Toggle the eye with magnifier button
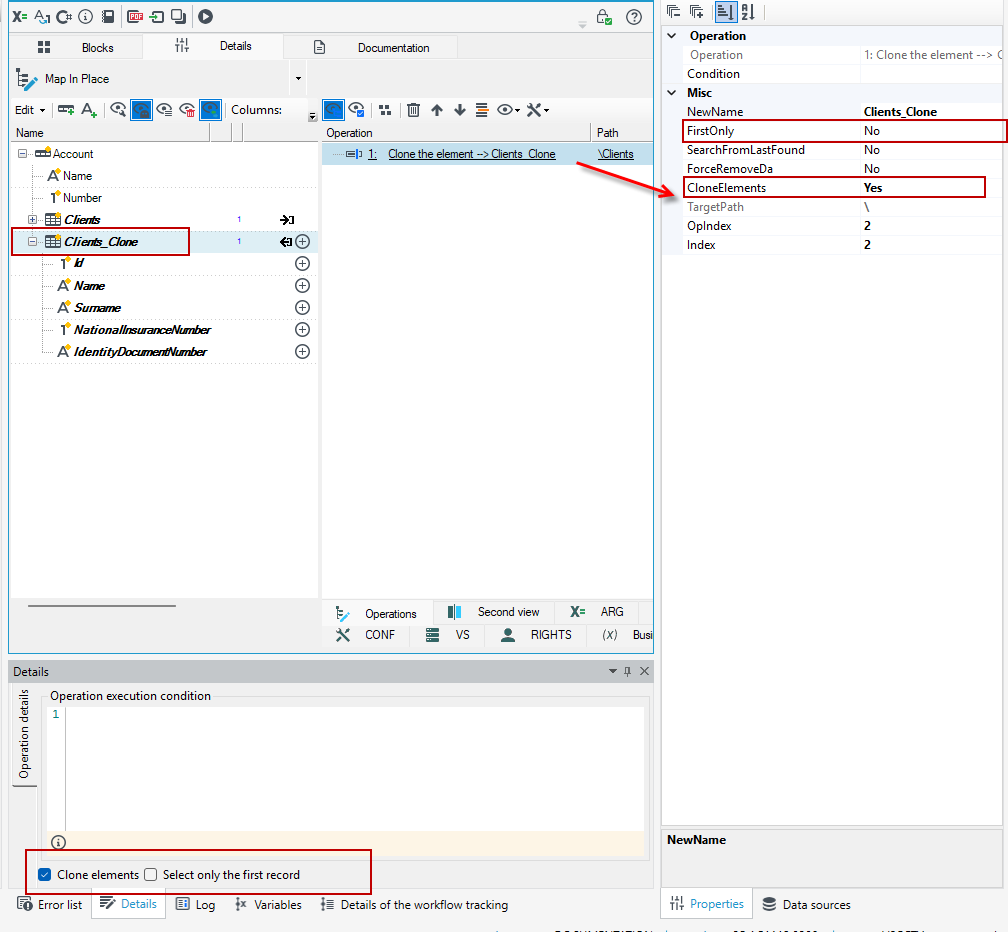 tap(118, 110)
